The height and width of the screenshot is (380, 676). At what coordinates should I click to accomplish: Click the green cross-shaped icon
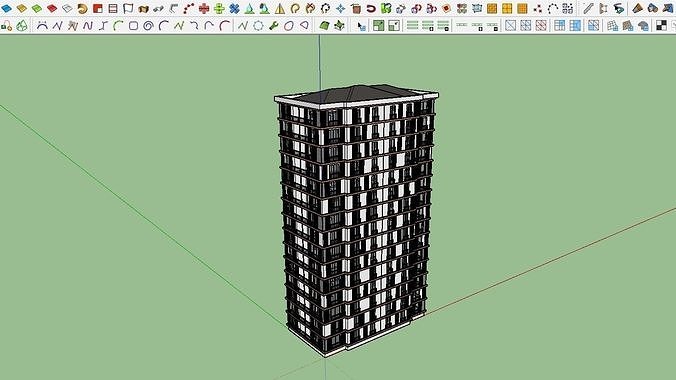[219, 8]
